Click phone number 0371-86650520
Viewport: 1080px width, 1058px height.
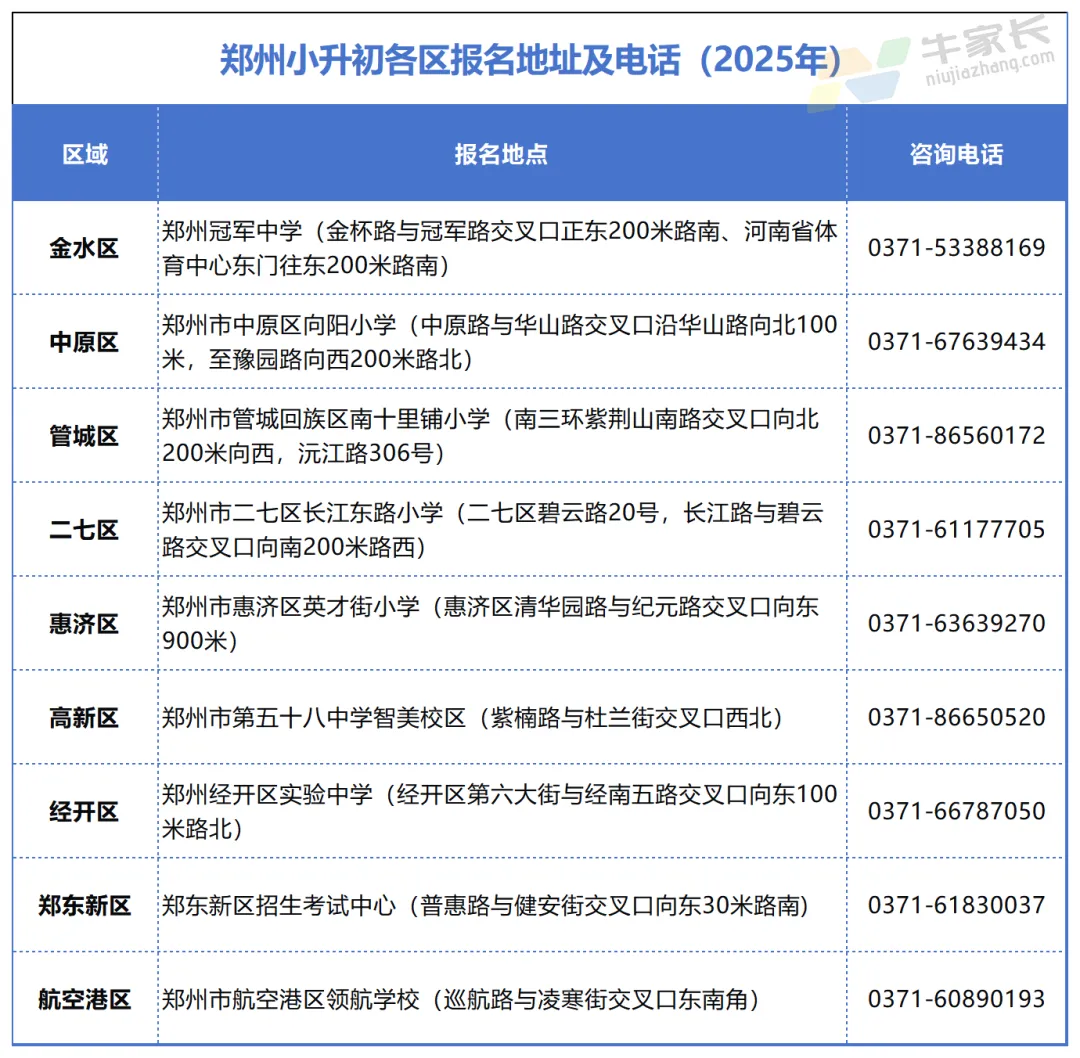957,717
